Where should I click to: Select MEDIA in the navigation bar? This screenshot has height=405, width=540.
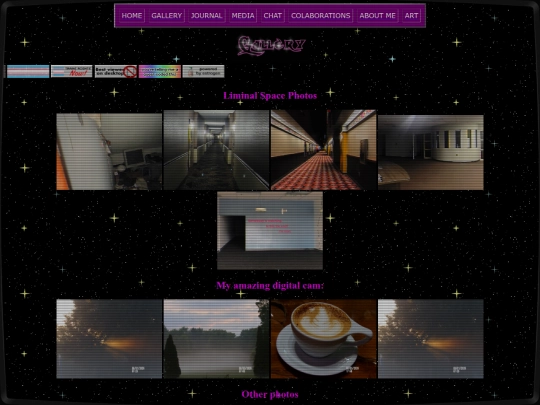click(243, 16)
